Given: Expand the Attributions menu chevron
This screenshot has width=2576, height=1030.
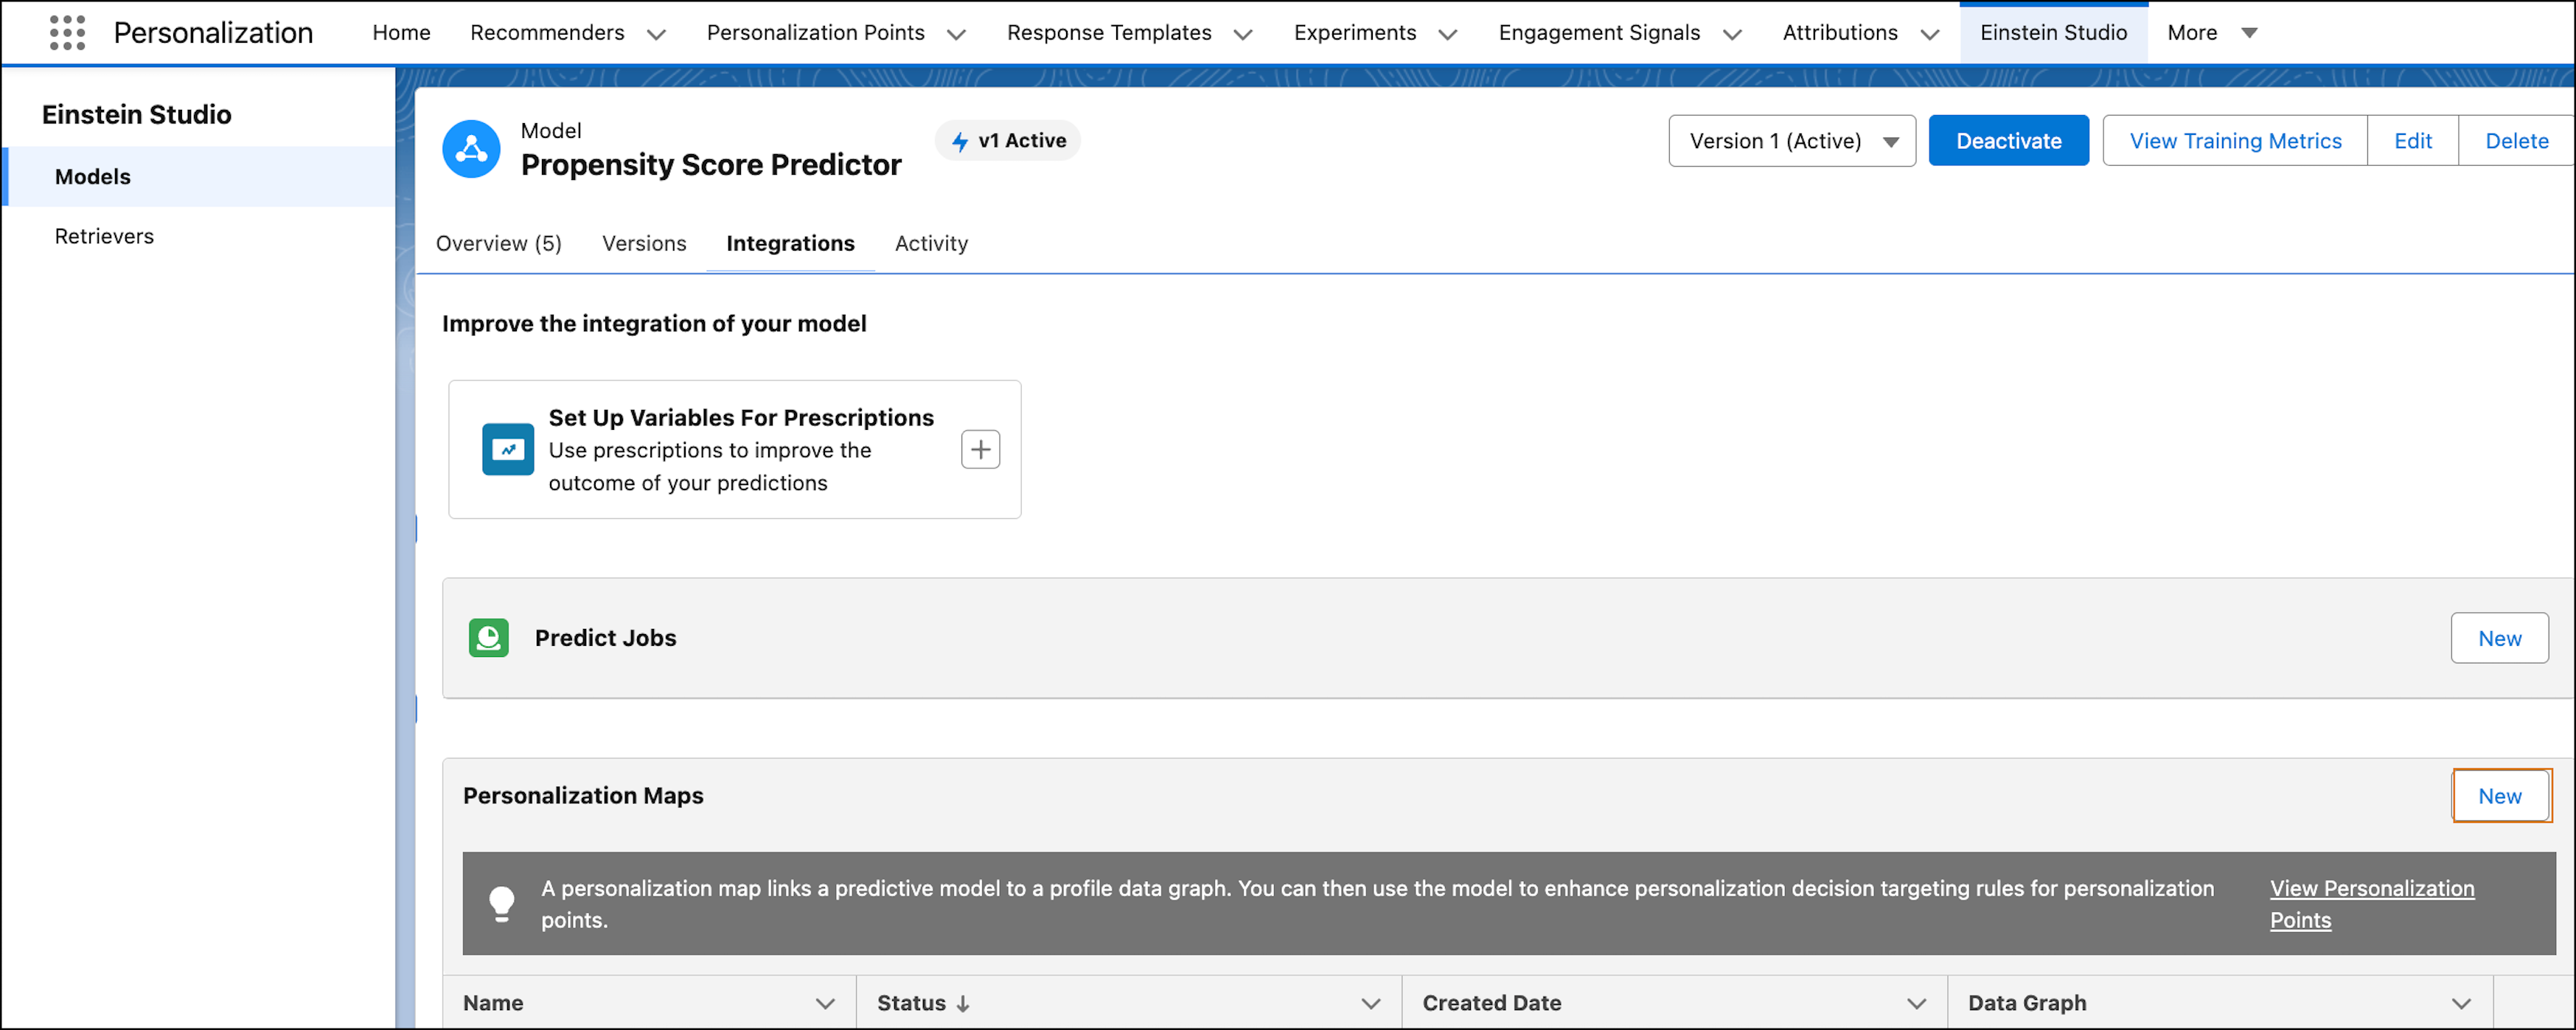Looking at the screenshot, I should (x=1929, y=34).
